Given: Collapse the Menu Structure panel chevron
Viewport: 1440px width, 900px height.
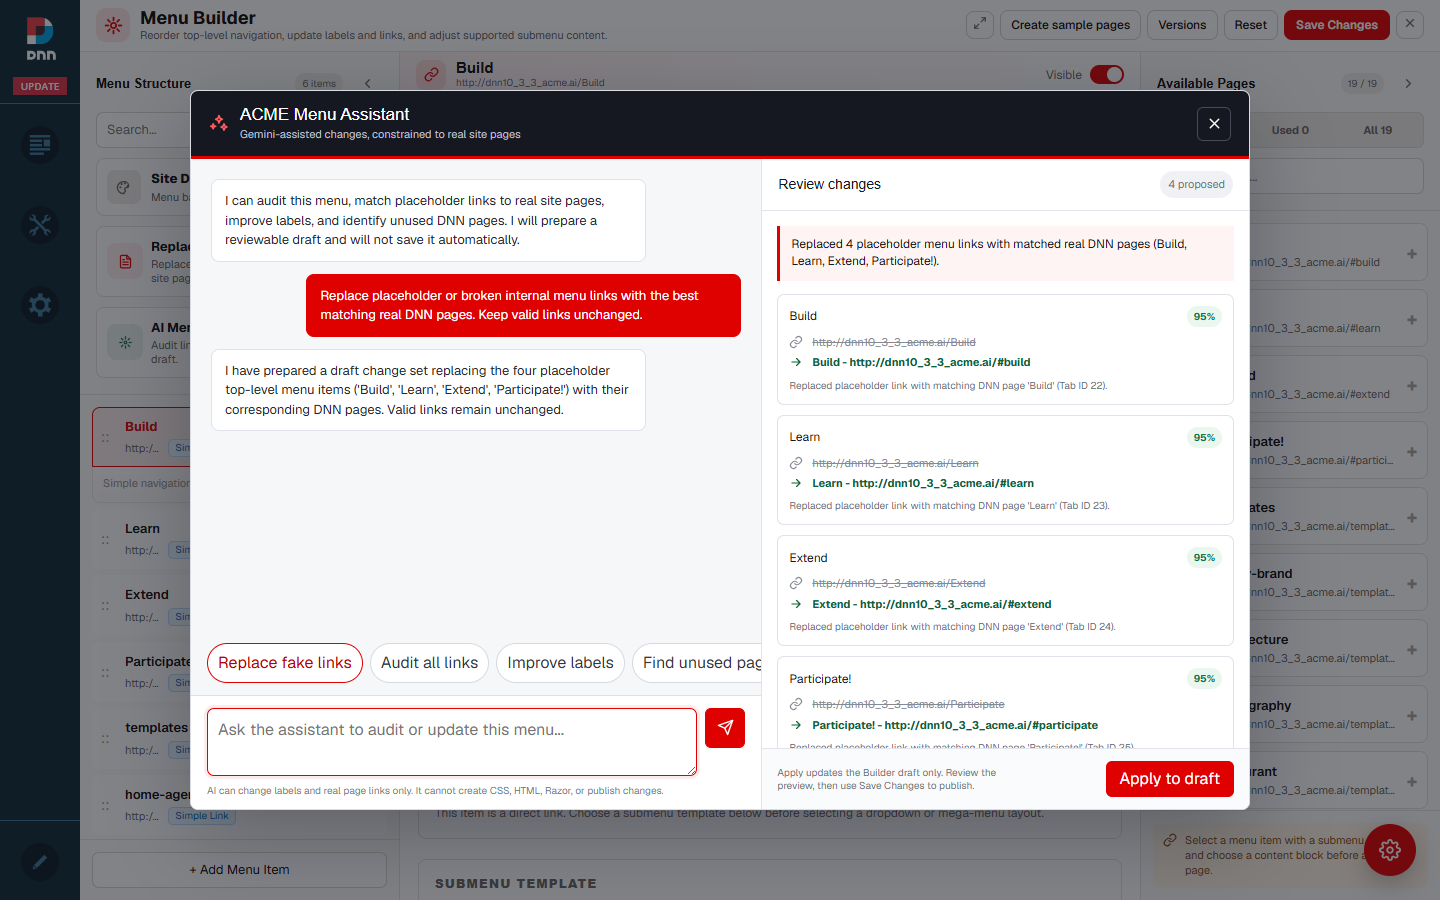Looking at the screenshot, I should 367,83.
